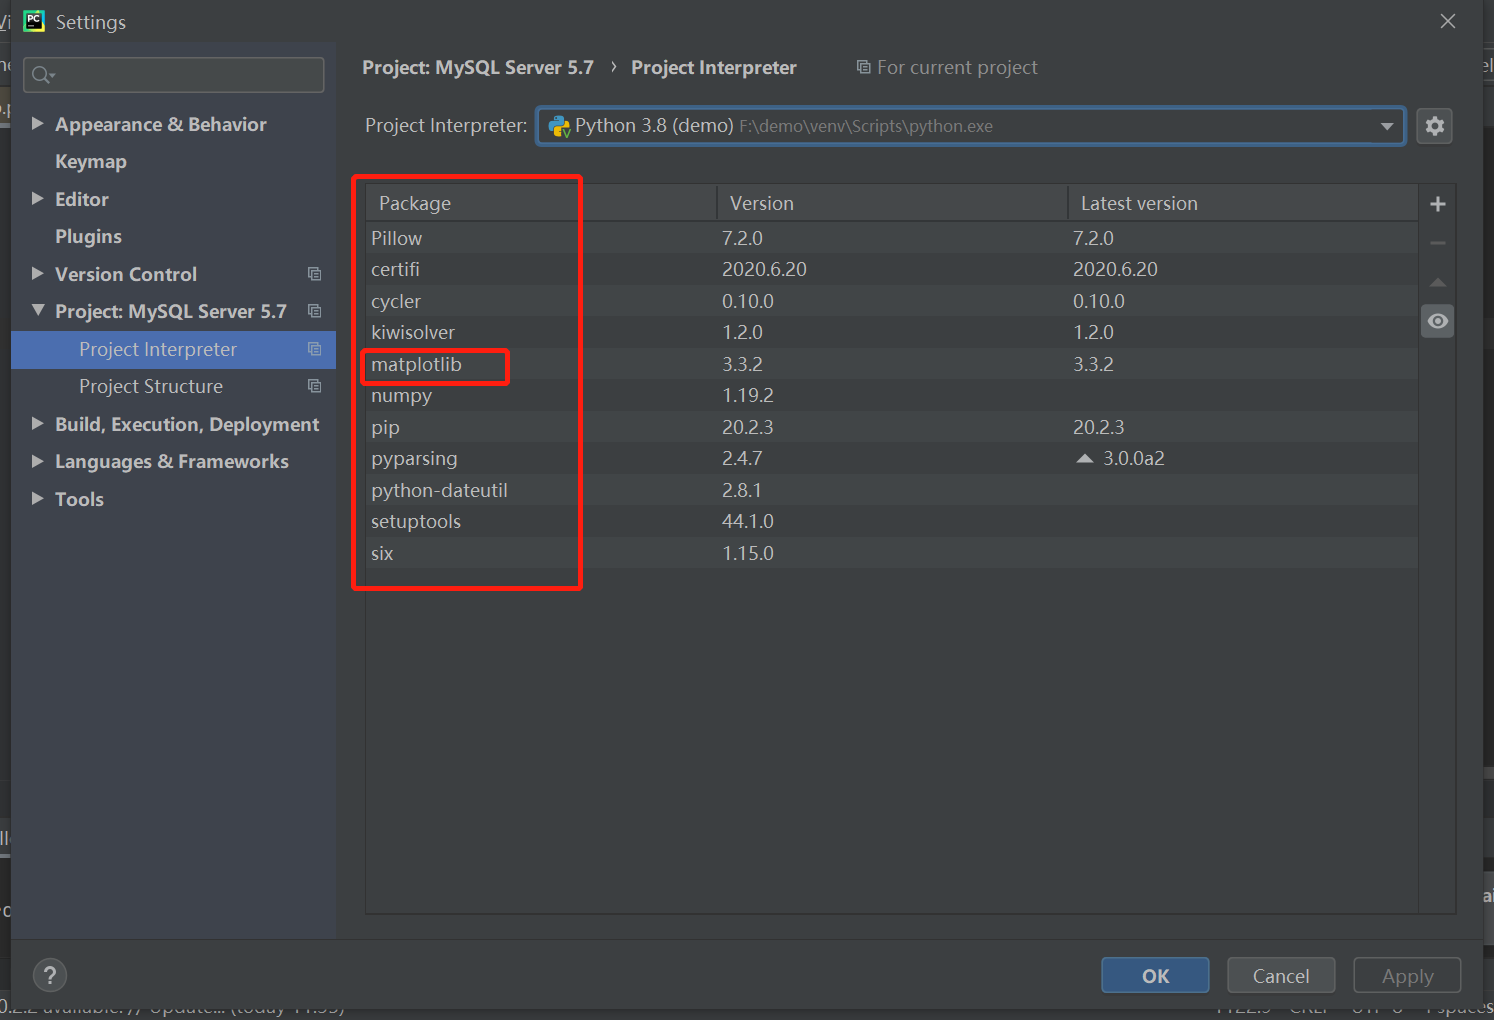Viewport: 1494px width, 1020px height.
Task: Click the OK button
Action: tap(1155, 975)
